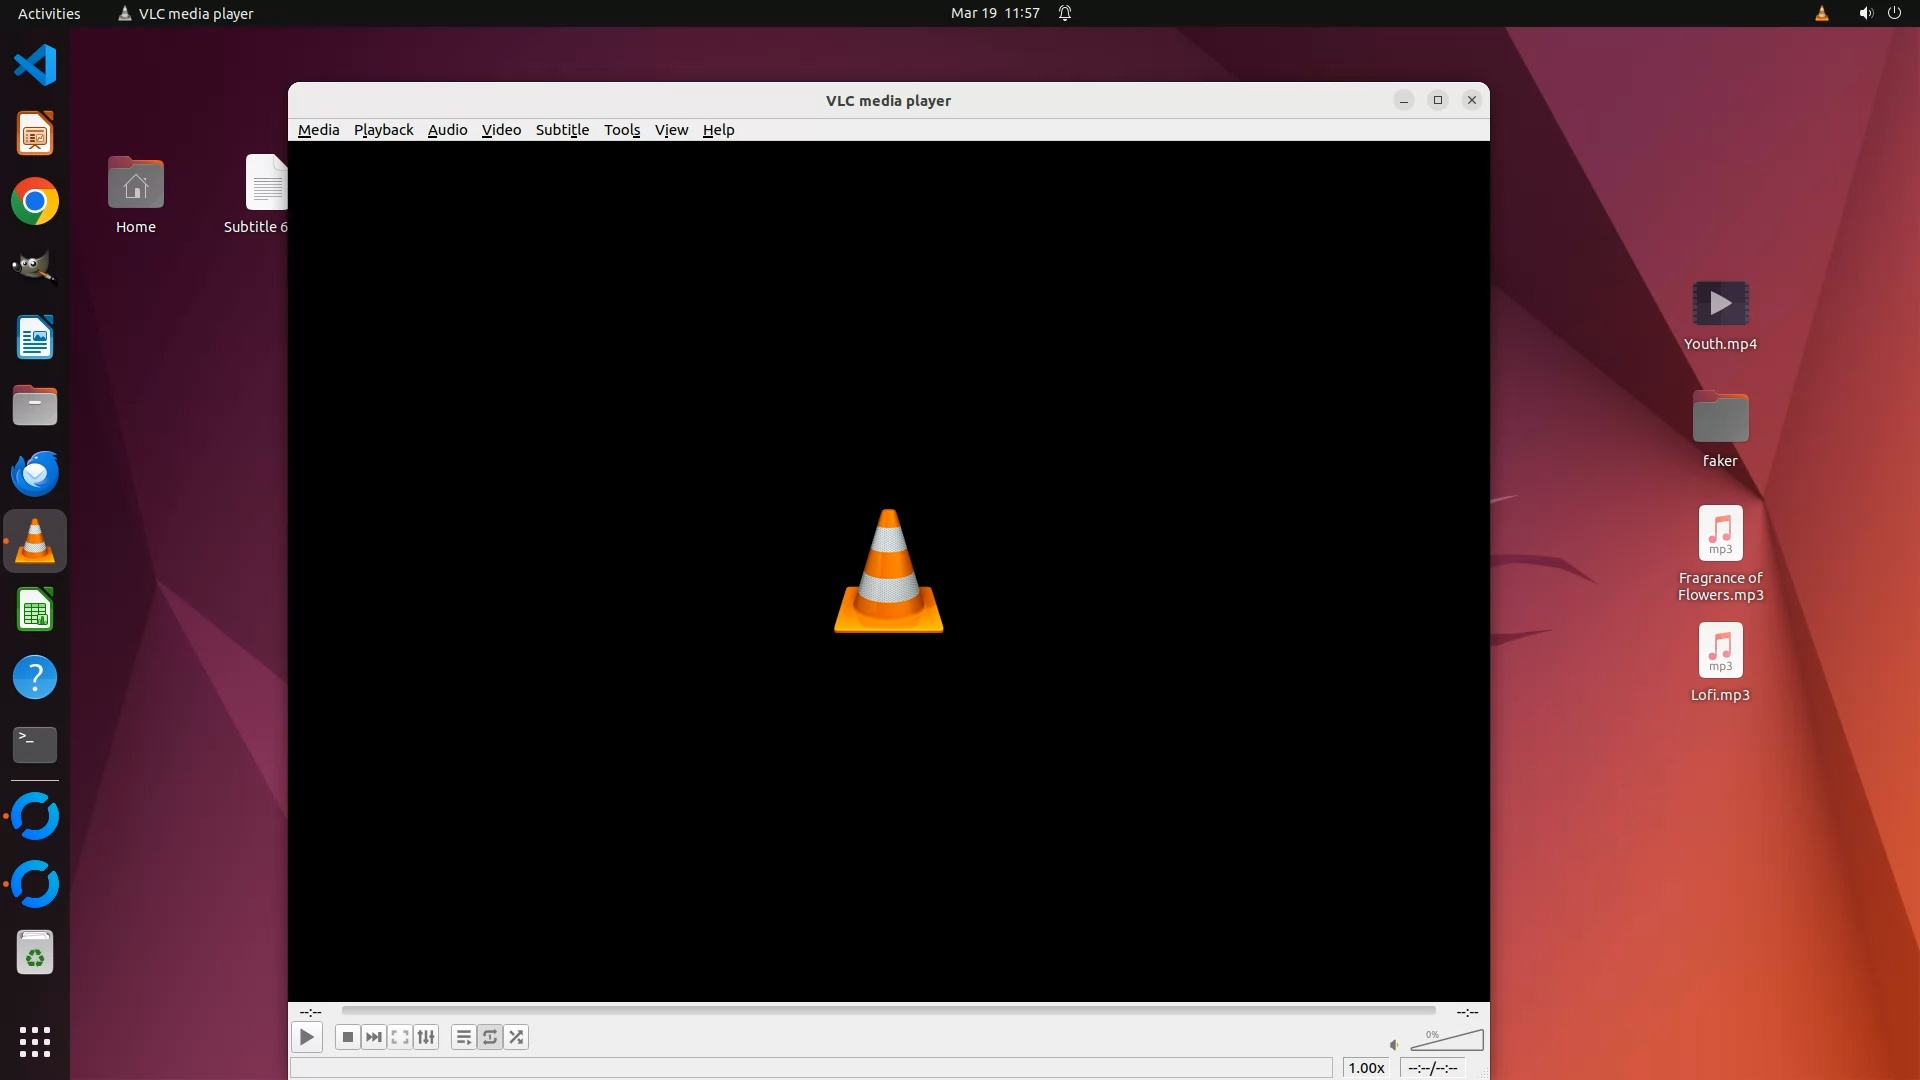Click the 1.00x playback speed label
Screen dimensions: 1920x1080
tap(1366, 1068)
